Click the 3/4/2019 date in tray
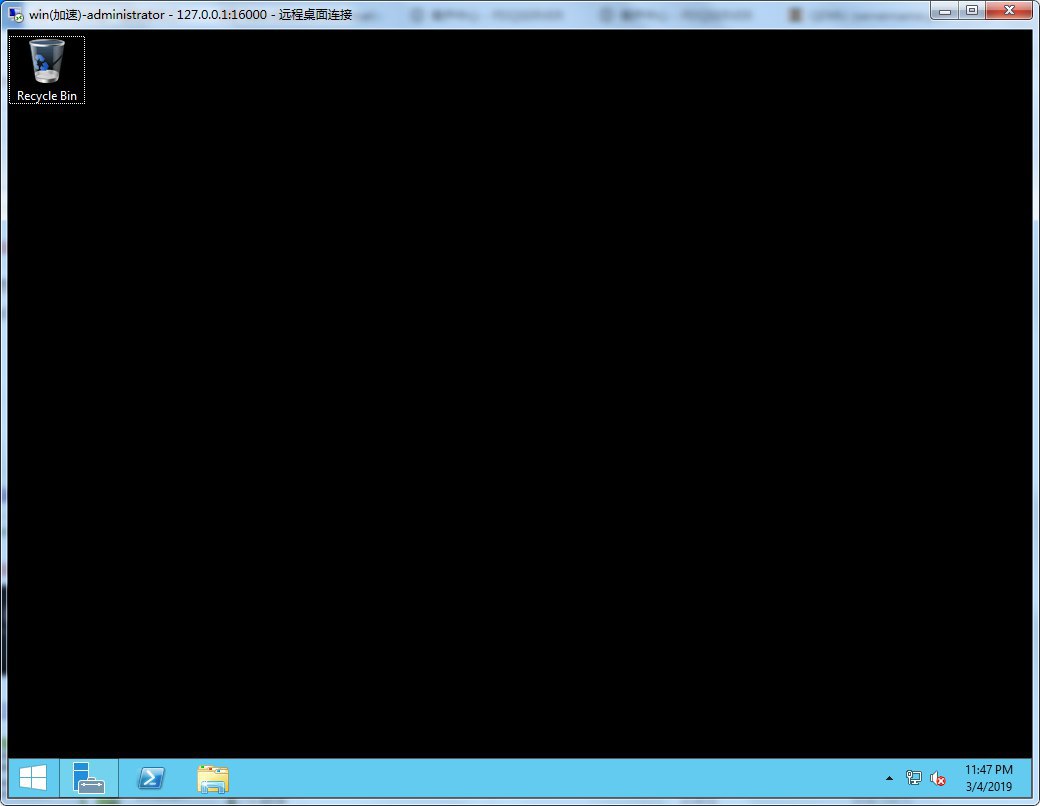Screen dimensions: 1040x806 (x=988, y=787)
